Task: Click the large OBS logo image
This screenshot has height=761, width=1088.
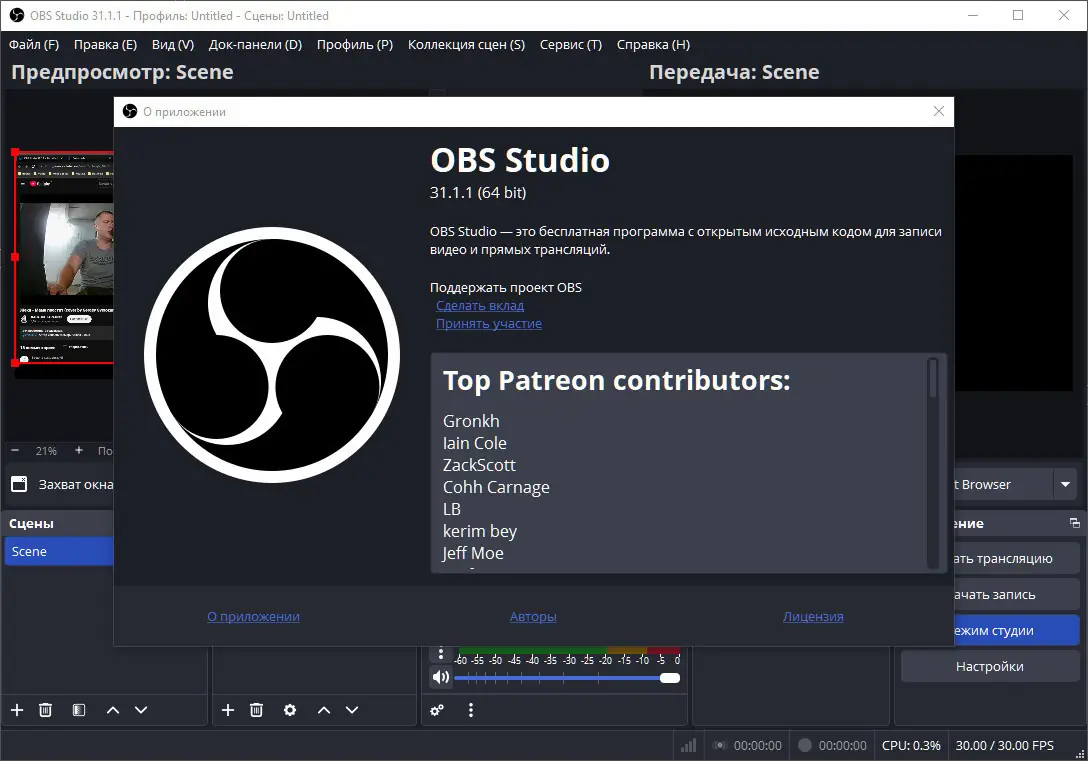Action: (272, 354)
